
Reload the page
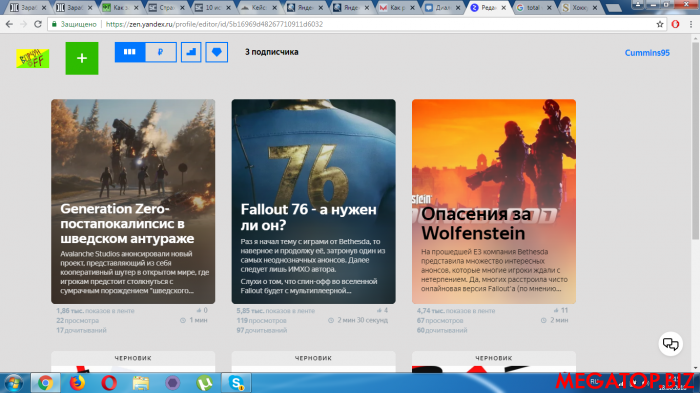coord(38,24)
